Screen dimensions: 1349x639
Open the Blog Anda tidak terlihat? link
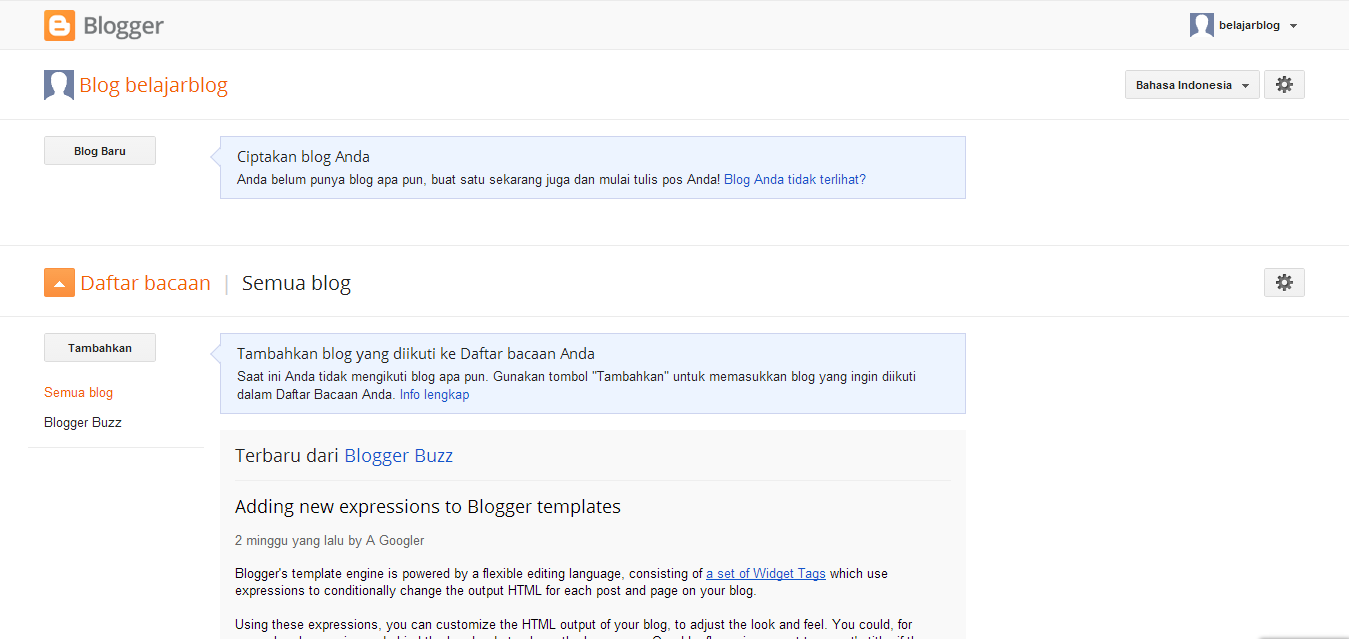coord(795,180)
